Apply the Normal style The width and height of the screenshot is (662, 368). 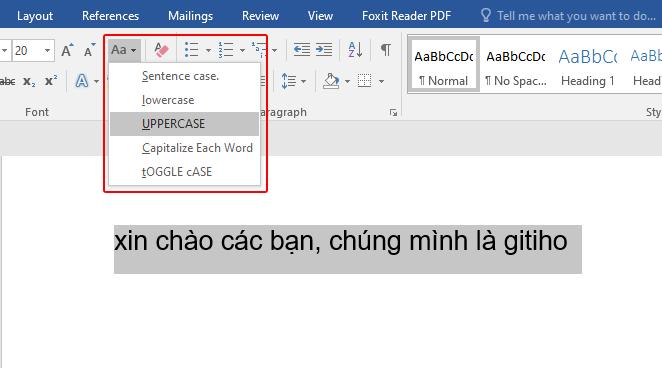click(444, 65)
